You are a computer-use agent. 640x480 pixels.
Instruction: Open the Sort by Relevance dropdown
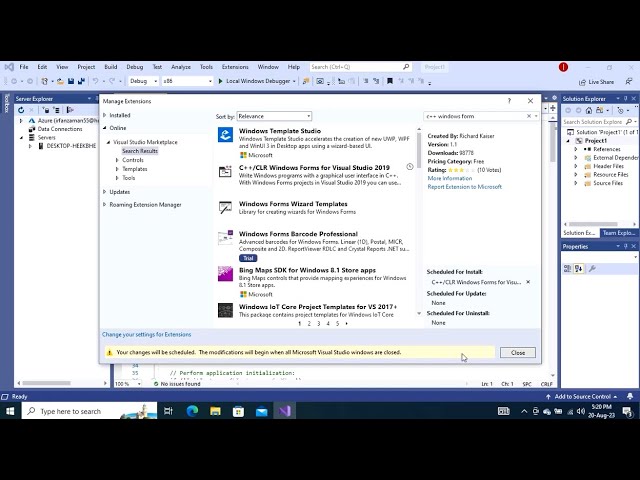pyautogui.click(x=274, y=116)
